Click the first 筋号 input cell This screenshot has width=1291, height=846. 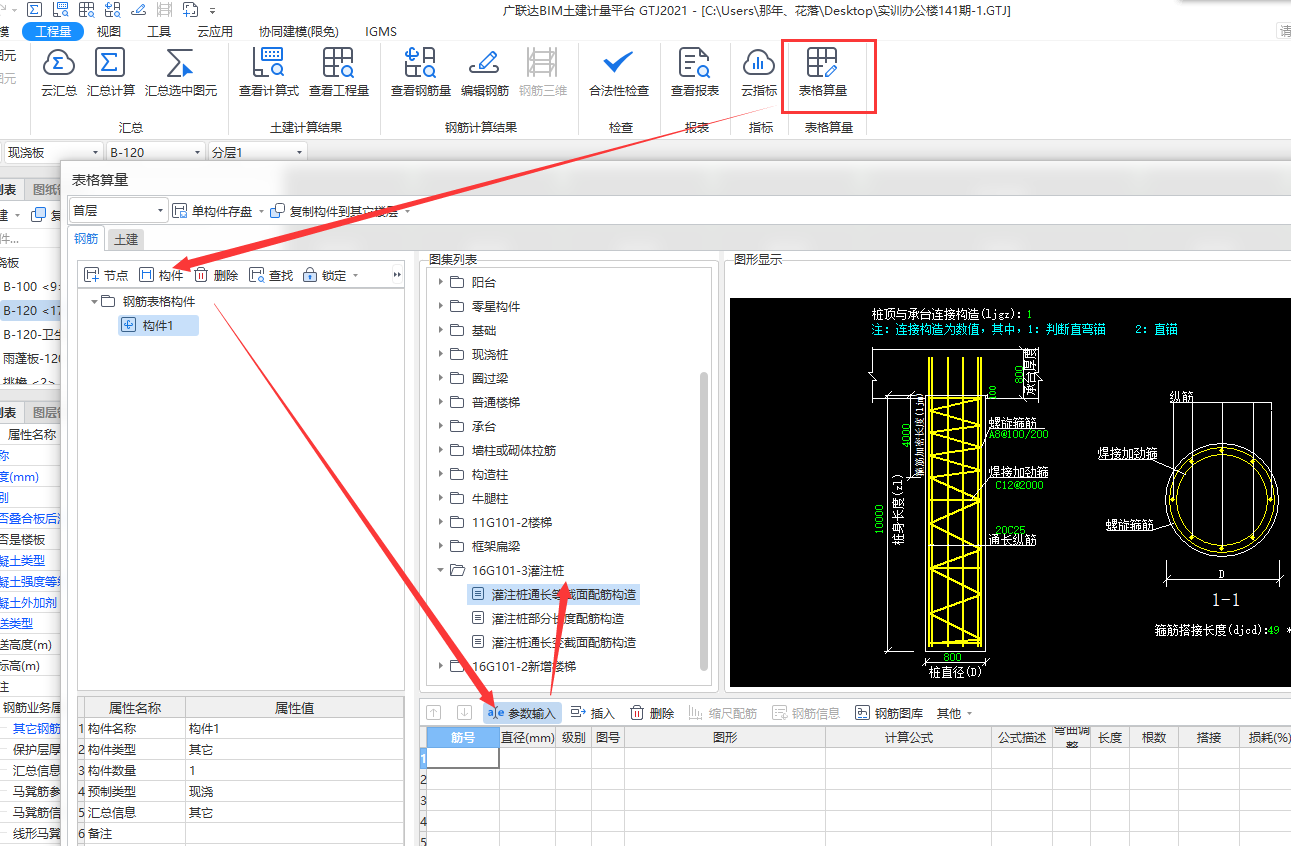(462, 758)
